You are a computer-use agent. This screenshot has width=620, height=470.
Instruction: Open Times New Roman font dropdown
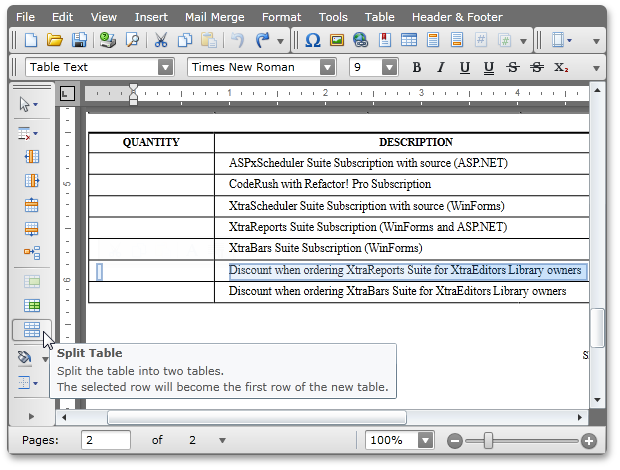click(x=327, y=67)
